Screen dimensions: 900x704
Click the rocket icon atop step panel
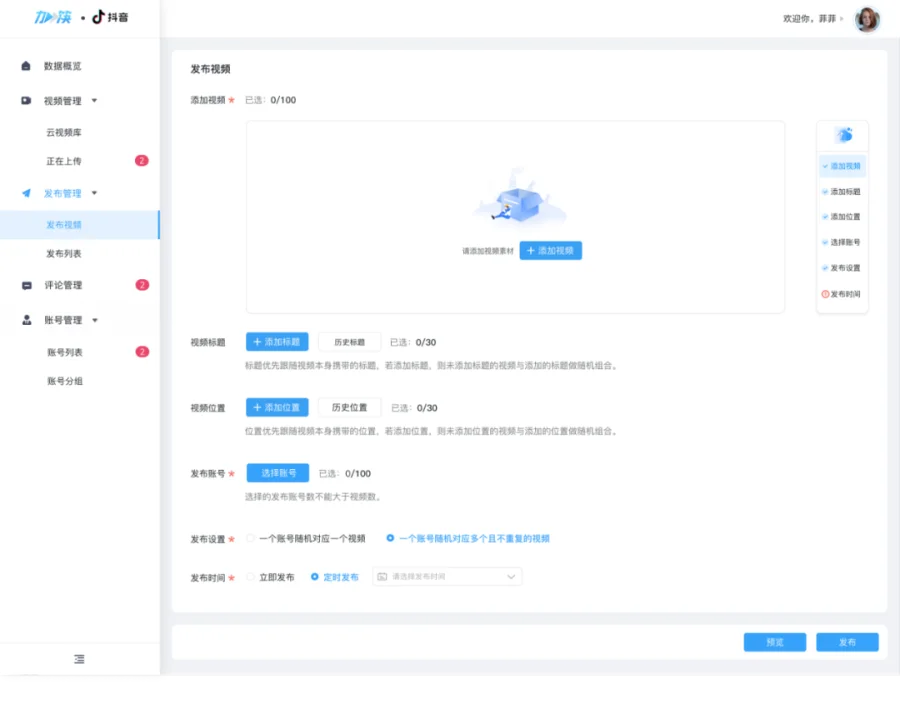pos(844,135)
